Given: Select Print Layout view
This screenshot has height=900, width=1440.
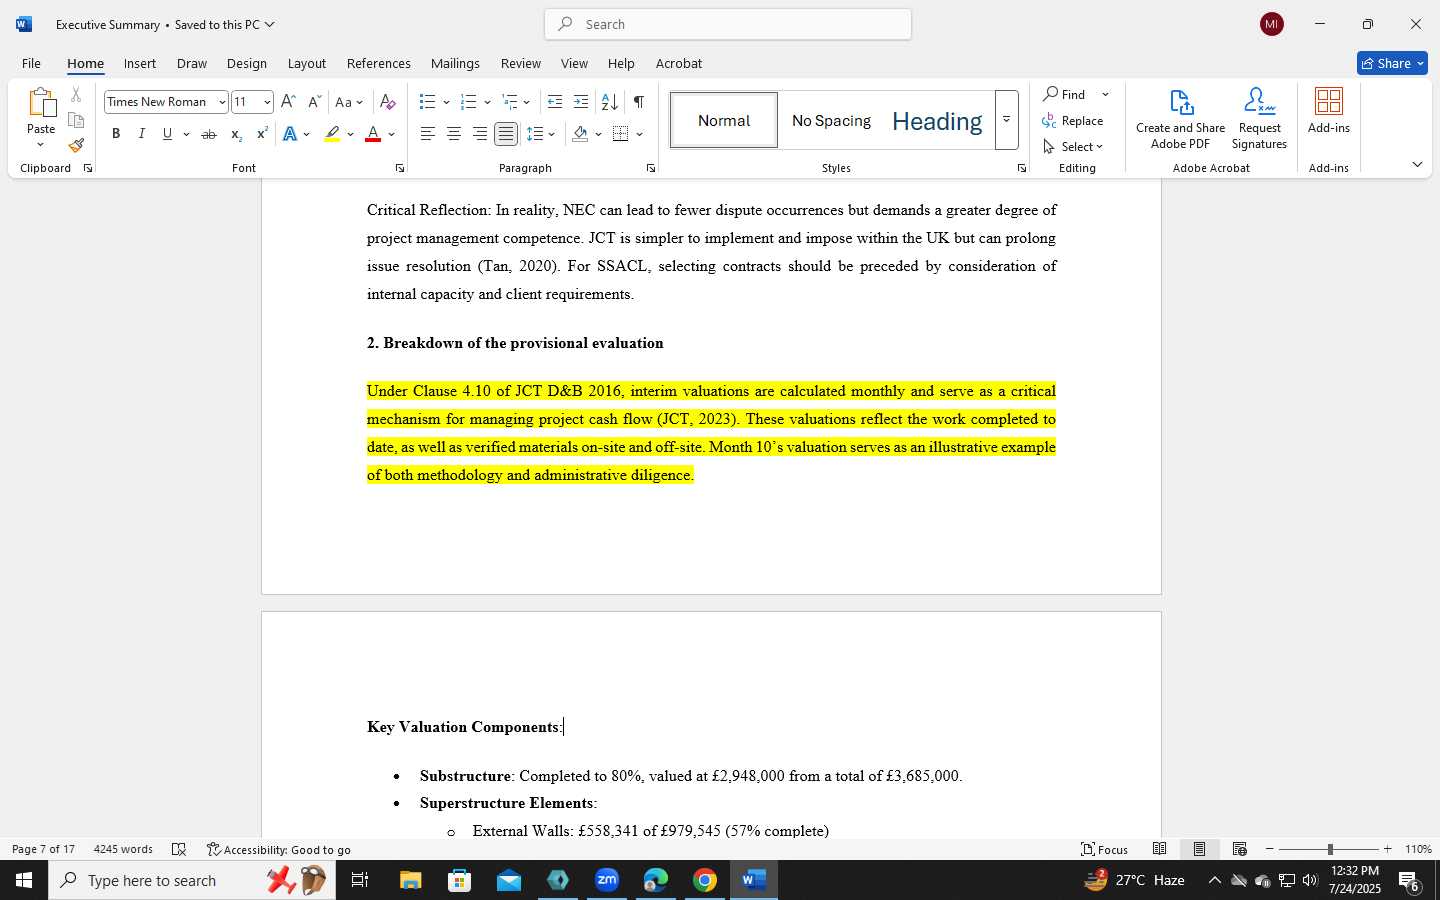Looking at the screenshot, I should [1199, 849].
